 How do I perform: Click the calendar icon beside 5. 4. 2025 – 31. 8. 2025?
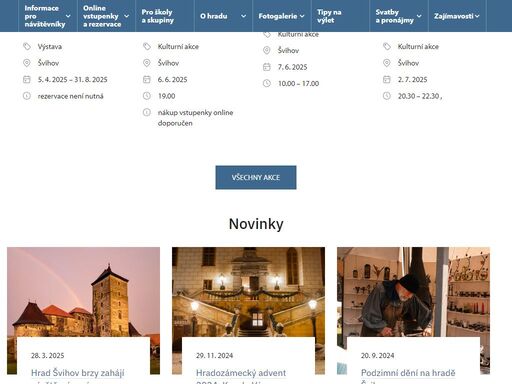[x=27, y=79]
